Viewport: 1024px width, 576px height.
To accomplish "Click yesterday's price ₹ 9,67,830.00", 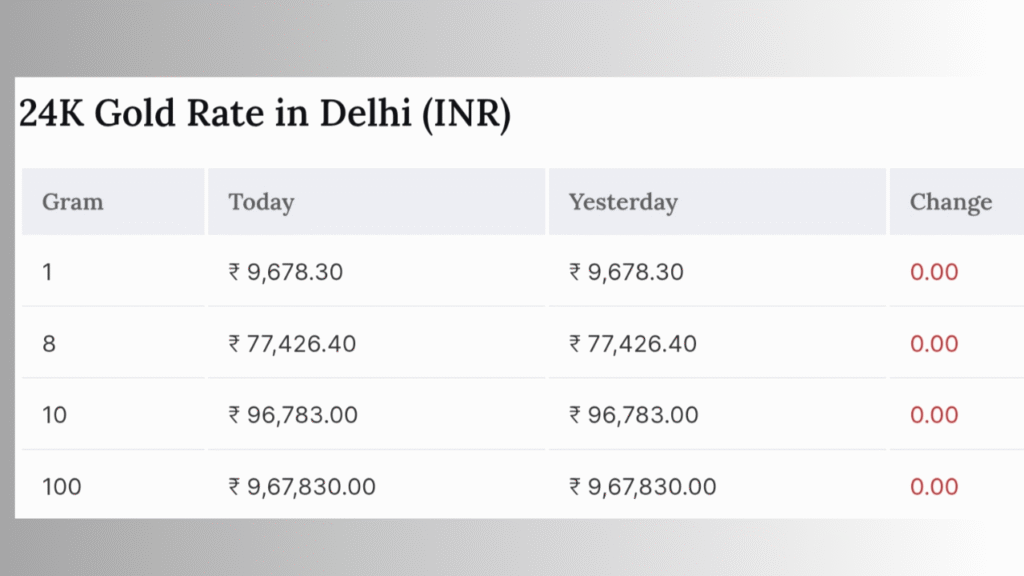I will click(x=643, y=487).
